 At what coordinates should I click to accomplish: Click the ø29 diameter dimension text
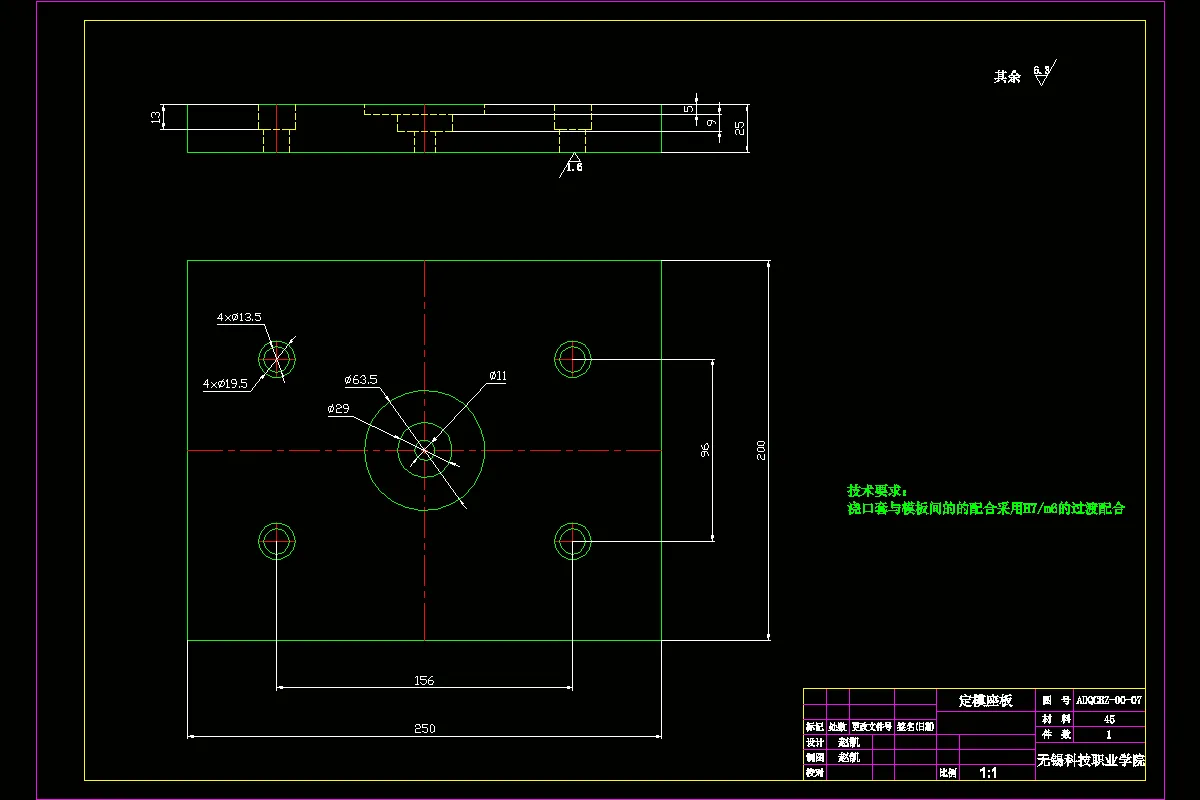click(x=338, y=409)
